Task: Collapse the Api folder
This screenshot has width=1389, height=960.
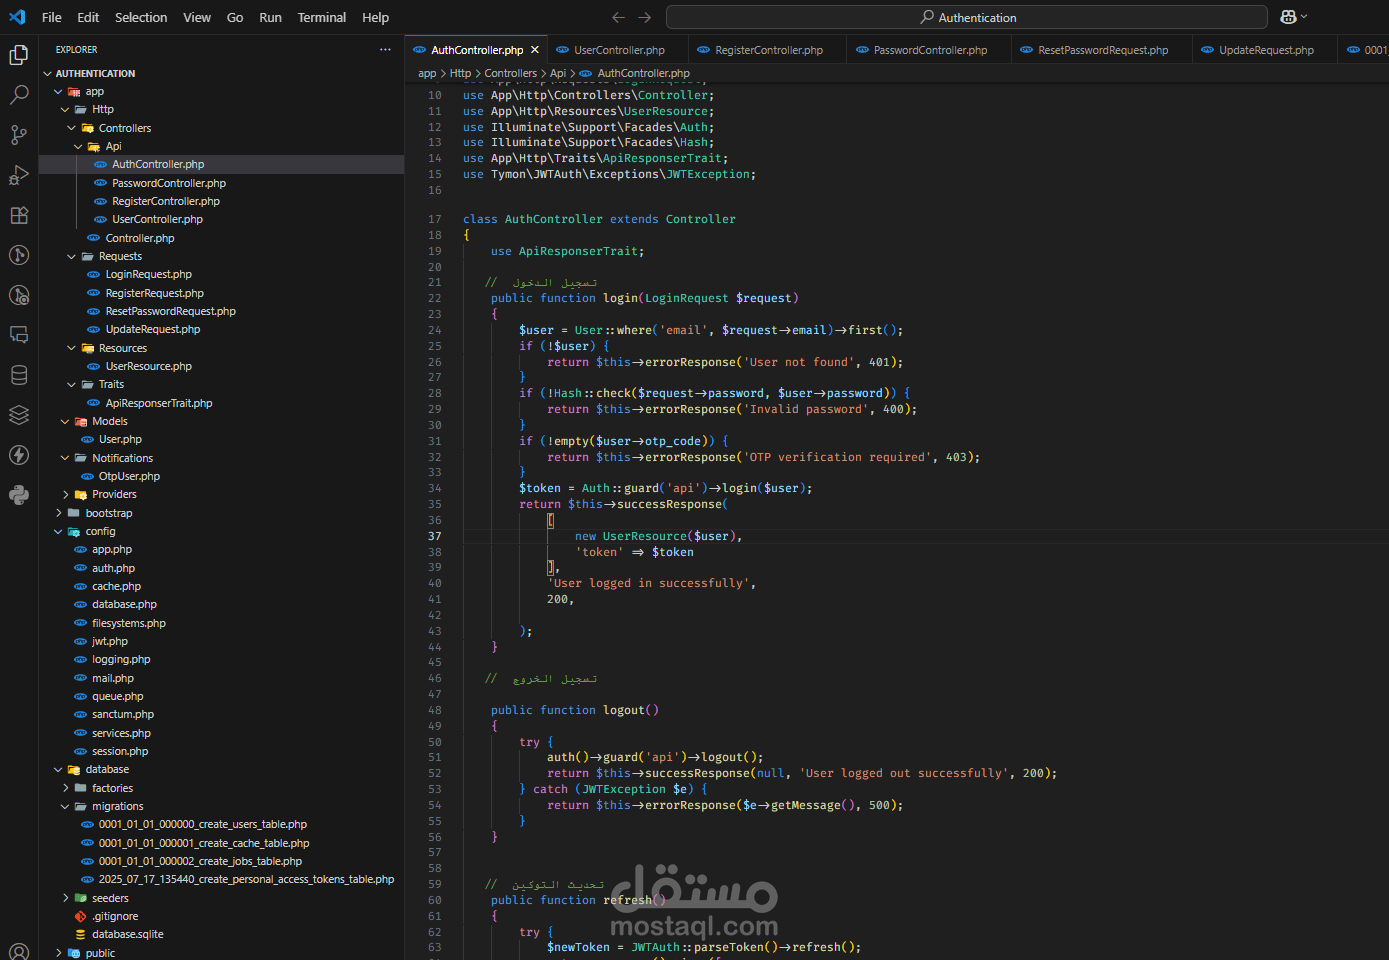Action: [x=78, y=146]
